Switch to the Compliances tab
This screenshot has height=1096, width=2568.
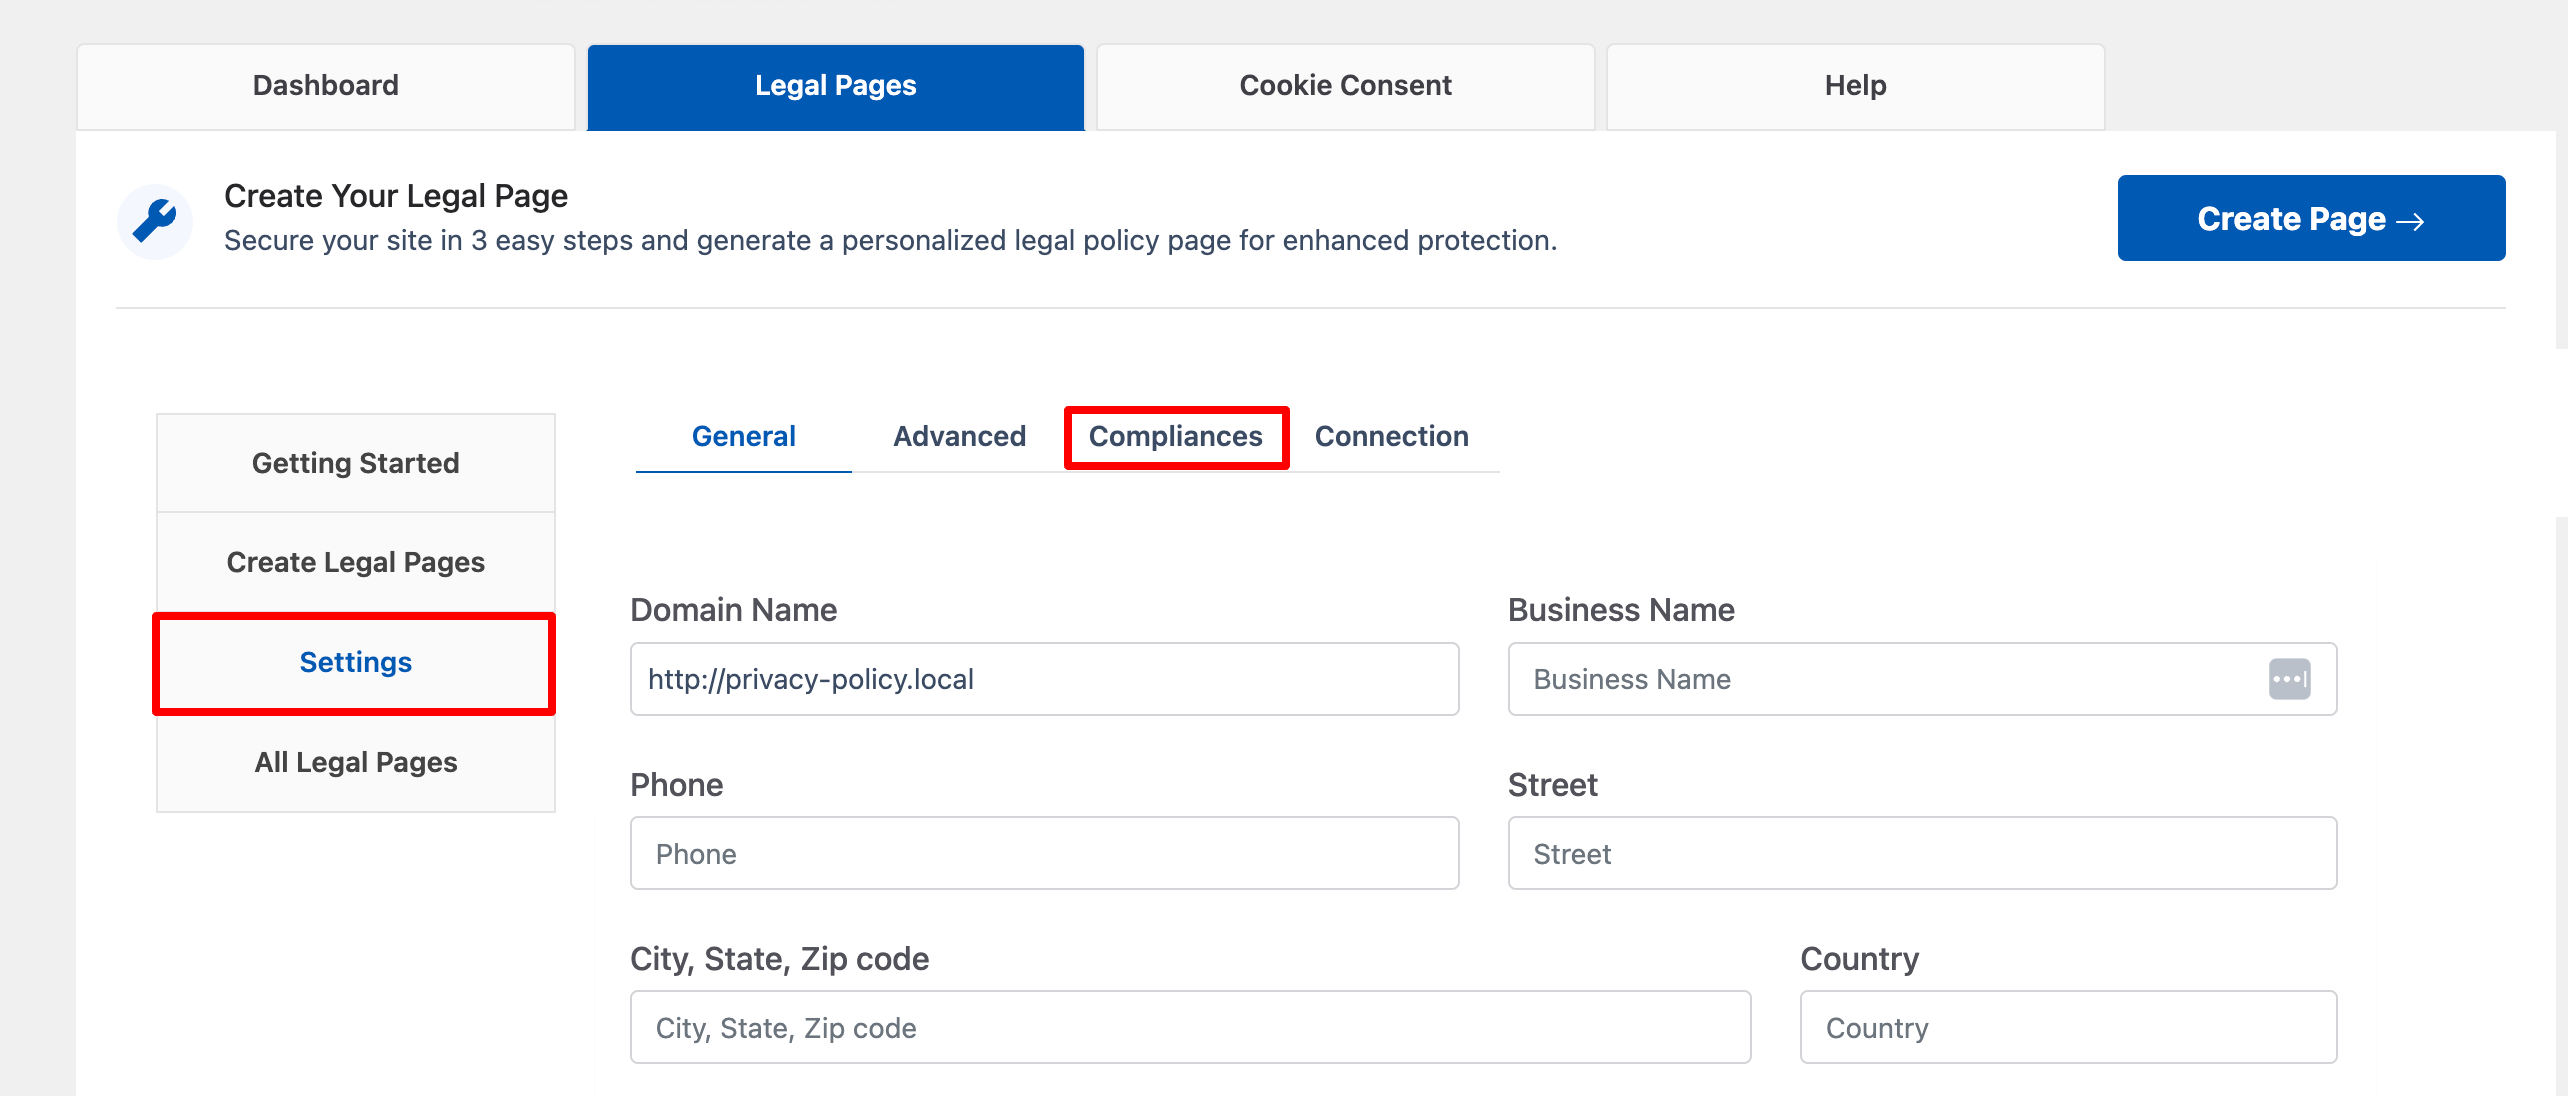coord(1176,436)
